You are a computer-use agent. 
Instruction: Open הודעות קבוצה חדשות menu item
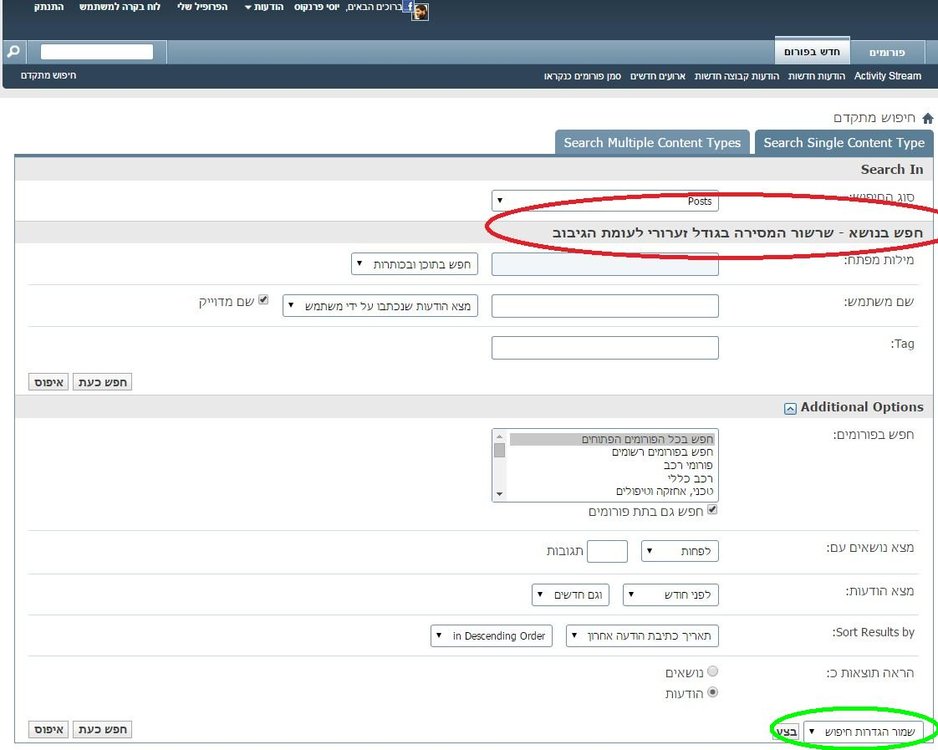pos(736,76)
